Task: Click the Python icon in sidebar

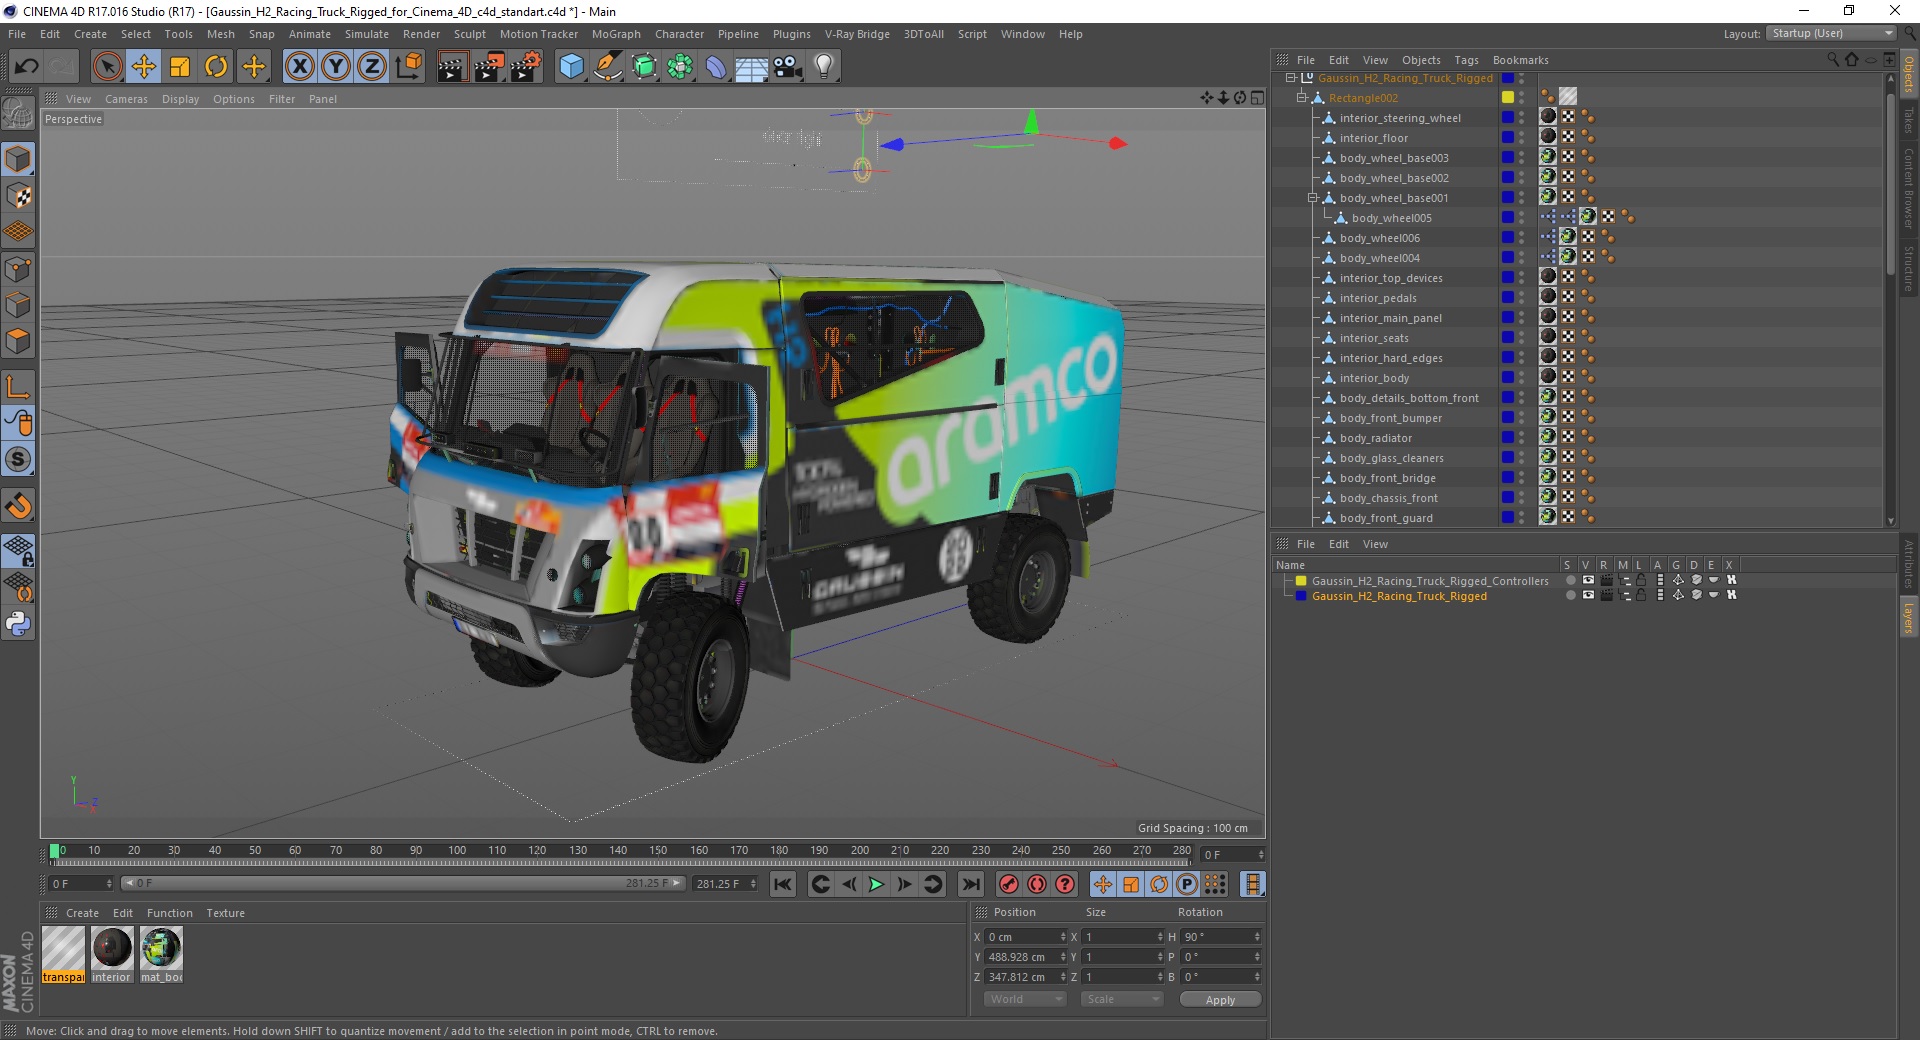Action: (x=18, y=624)
